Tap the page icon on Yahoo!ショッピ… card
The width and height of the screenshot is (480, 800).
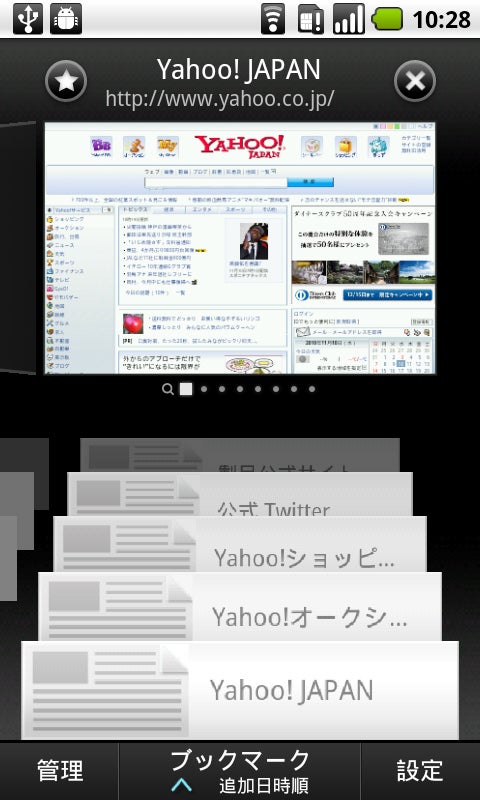125,544
